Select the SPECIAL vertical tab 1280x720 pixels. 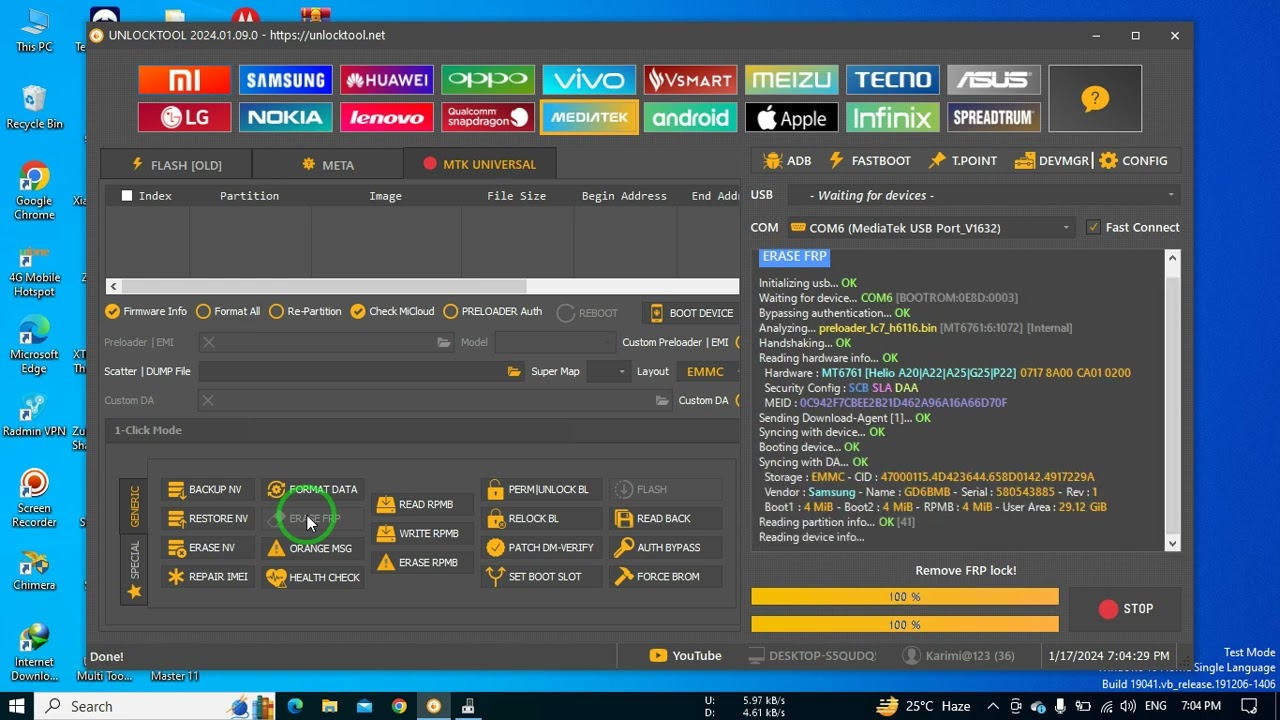tap(134, 570)
